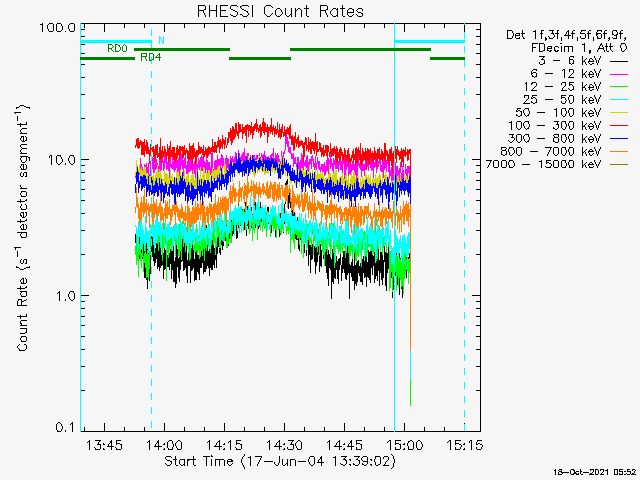Click orange line swatch for 800 - 7000 keV
This screenshot has height=480, width=640.
619,152
